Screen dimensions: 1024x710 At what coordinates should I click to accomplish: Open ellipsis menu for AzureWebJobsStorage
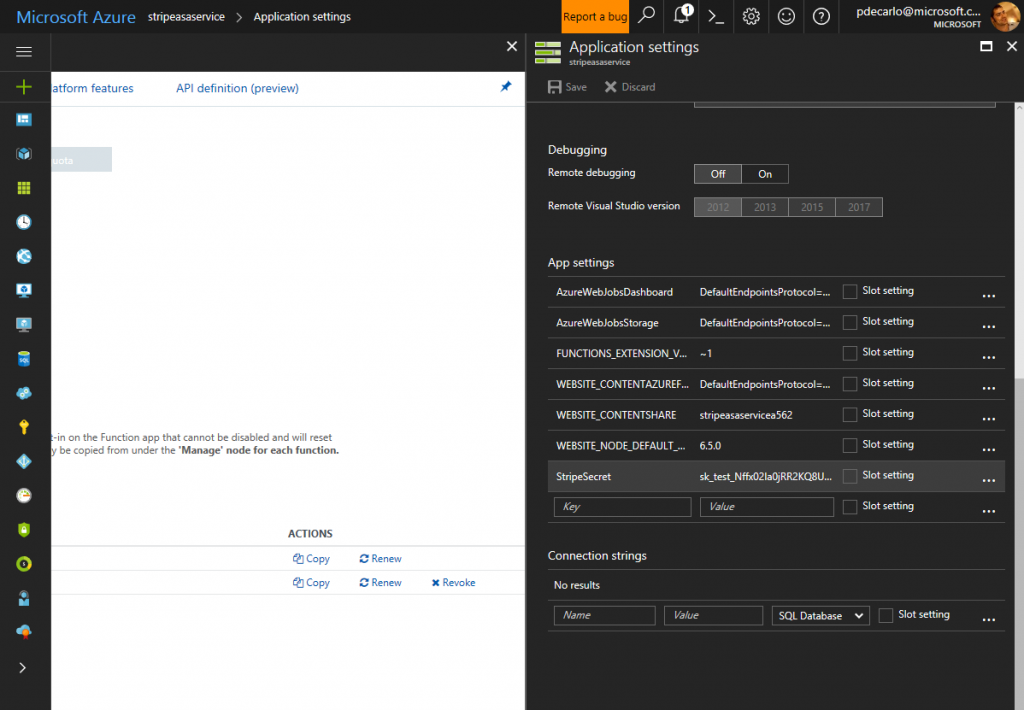(x=989, y=327)
